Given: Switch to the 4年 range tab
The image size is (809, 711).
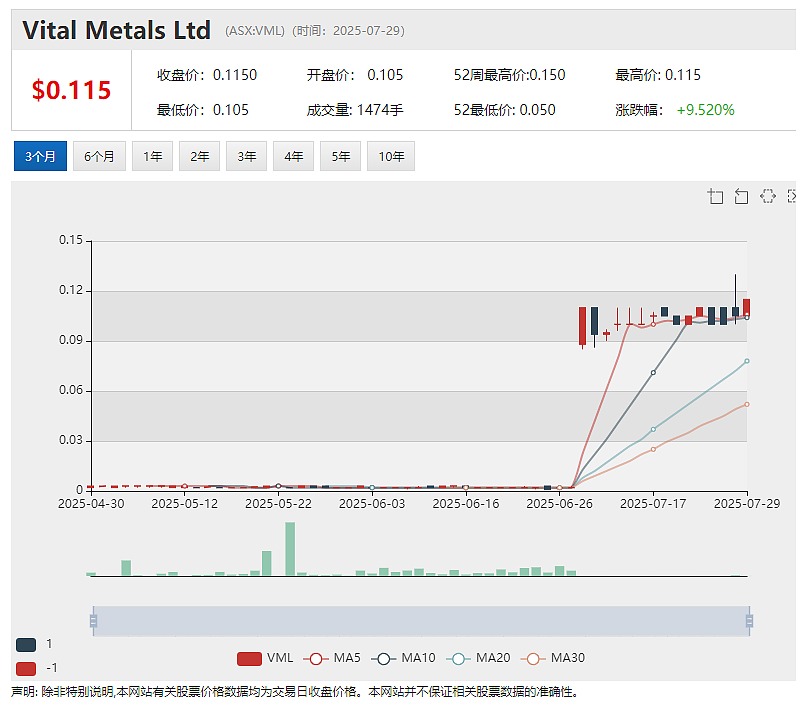Looking at the screenshot, I should 293,156.
